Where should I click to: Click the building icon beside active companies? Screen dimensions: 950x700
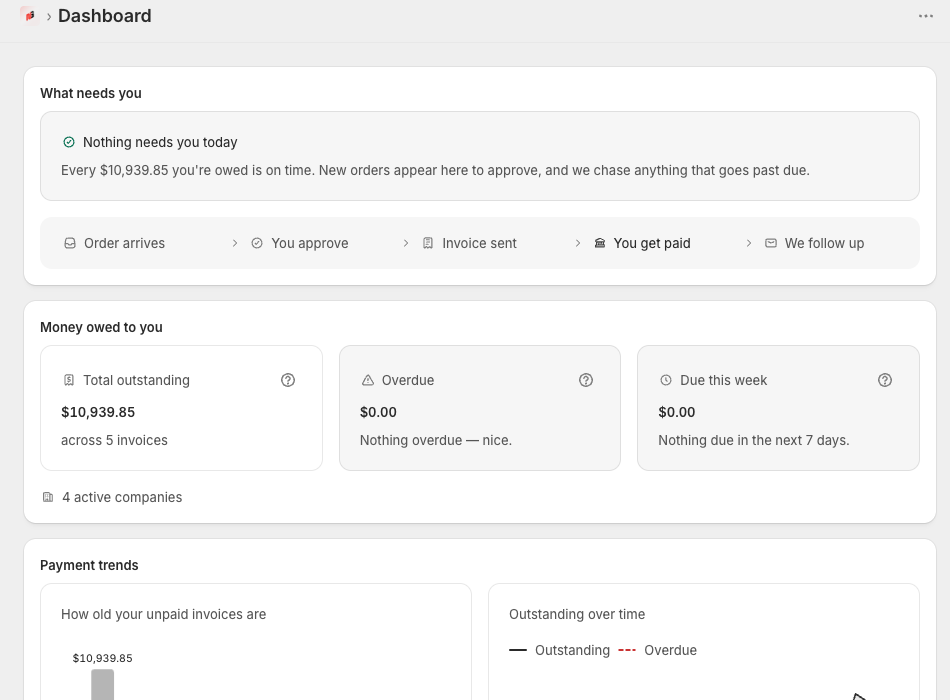point(48,497)
